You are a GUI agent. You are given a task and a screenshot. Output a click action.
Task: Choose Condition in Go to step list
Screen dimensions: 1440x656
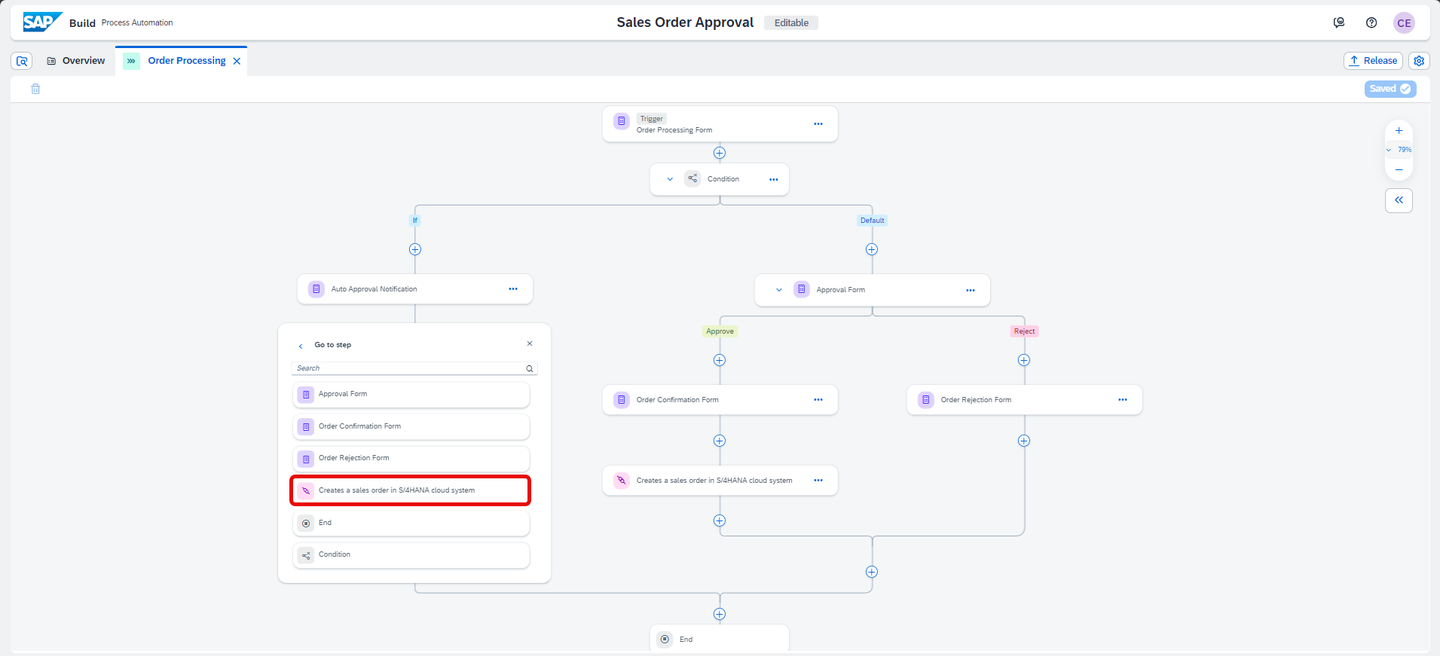(411, 554)
